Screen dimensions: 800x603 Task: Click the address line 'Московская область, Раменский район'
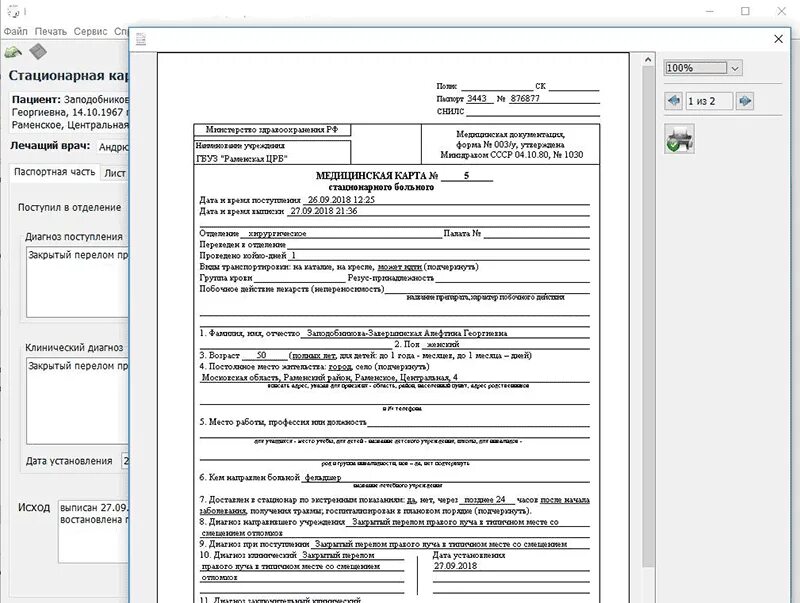(x=330, y=378)
